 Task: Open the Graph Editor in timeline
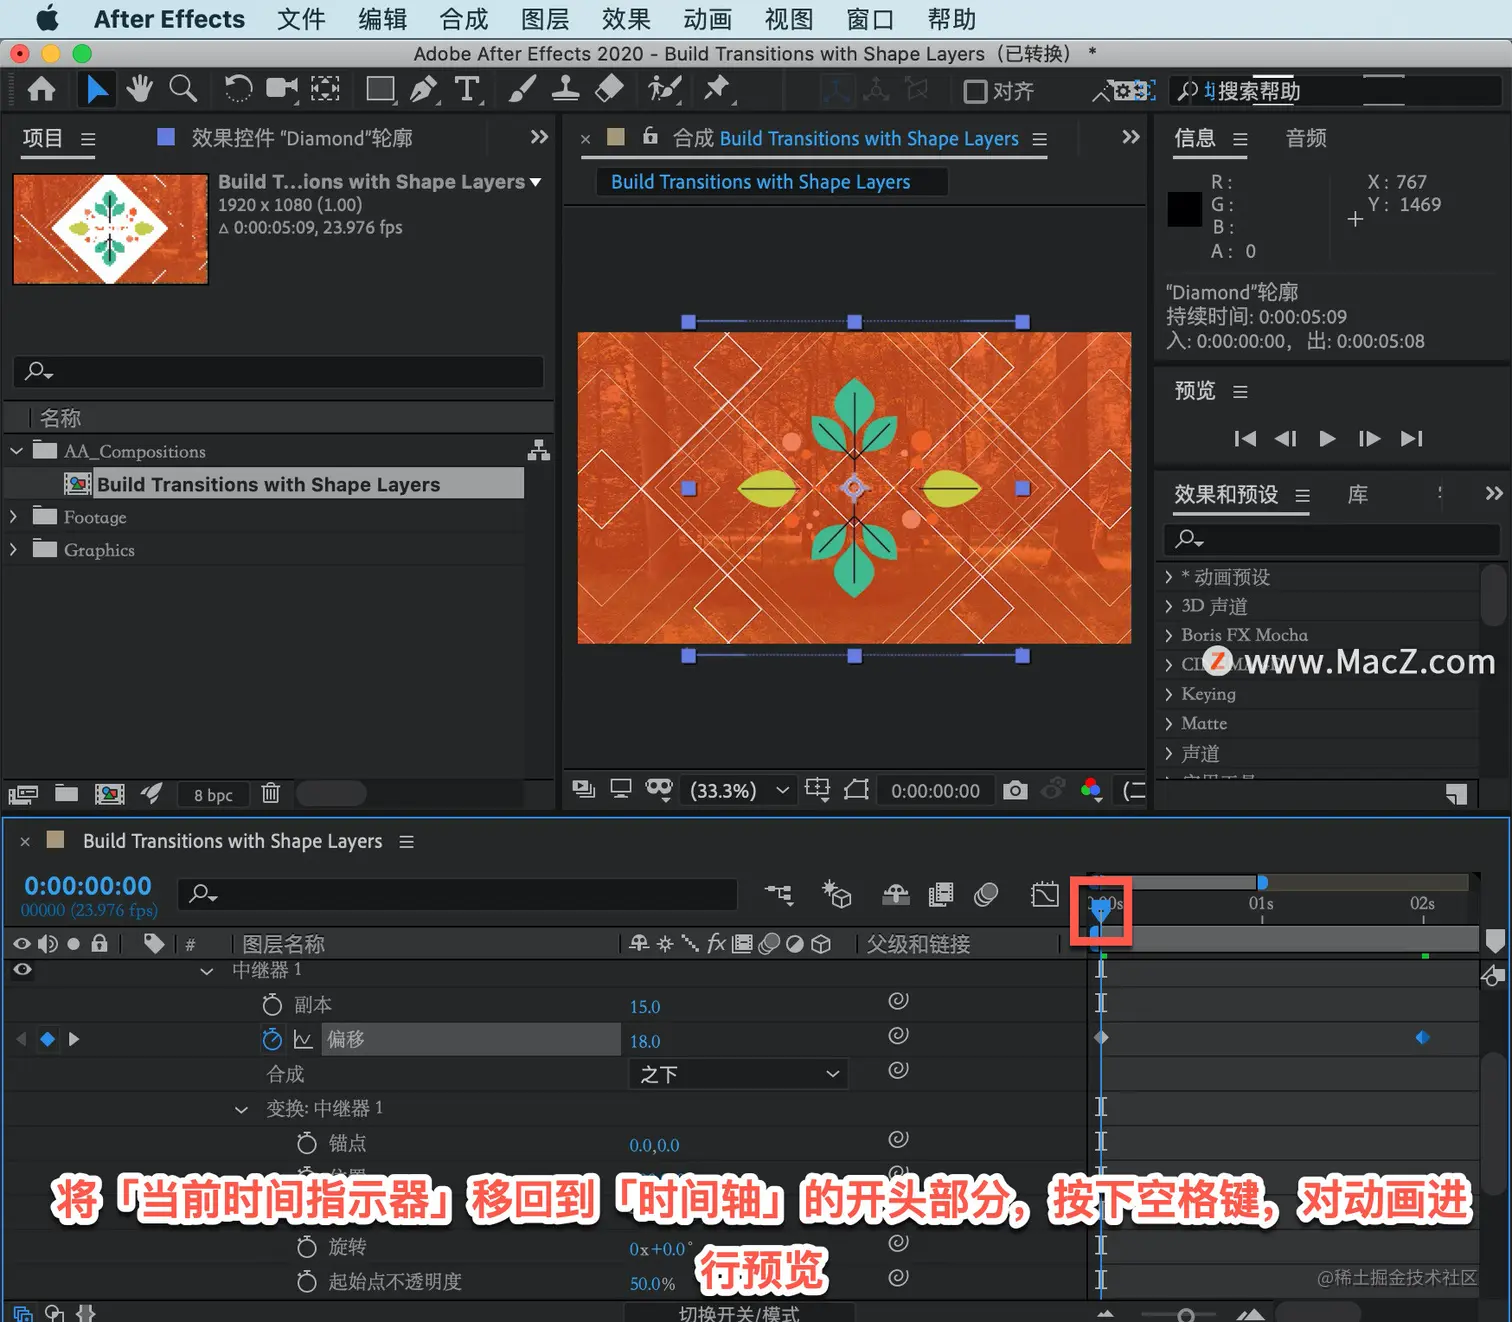click(1045, 894)
